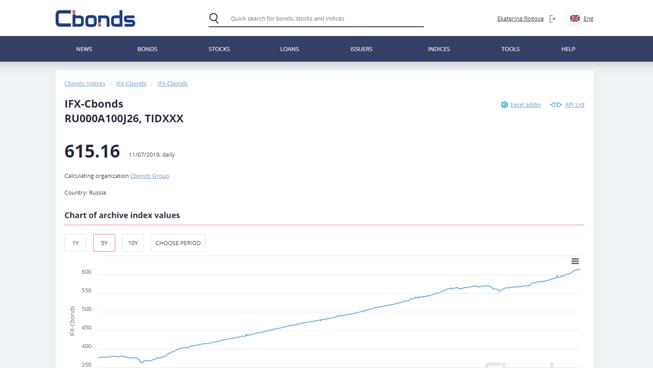The width and height of the screenshot is (653, 368).
Task: Open the Indices menu item
Action: tap(439, 49)
